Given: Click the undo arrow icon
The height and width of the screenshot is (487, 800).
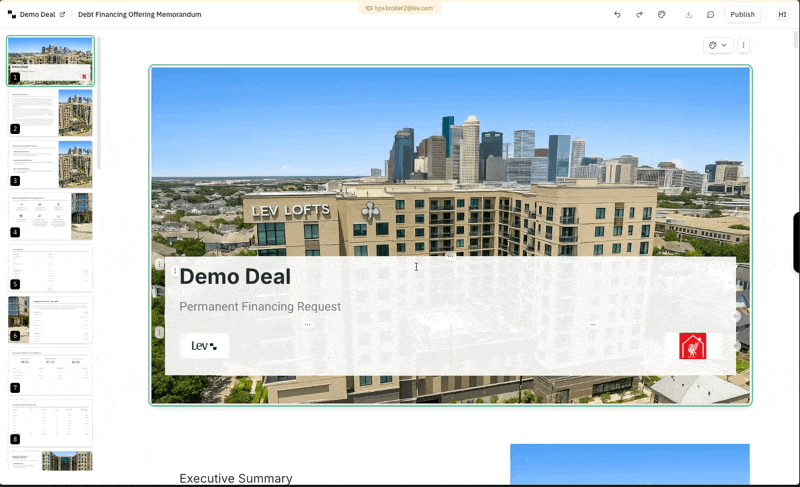Looking at the screenshot, I should point(617,15).
